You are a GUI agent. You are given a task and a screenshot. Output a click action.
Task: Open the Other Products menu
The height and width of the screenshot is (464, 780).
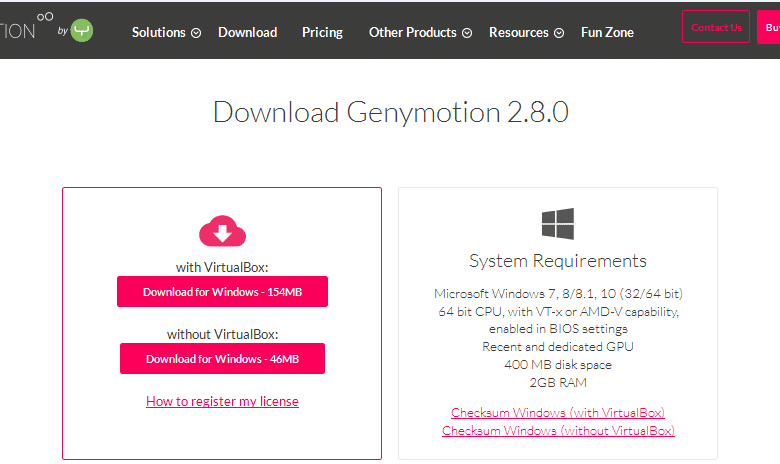pyautogui.click(x=413, y=32)
